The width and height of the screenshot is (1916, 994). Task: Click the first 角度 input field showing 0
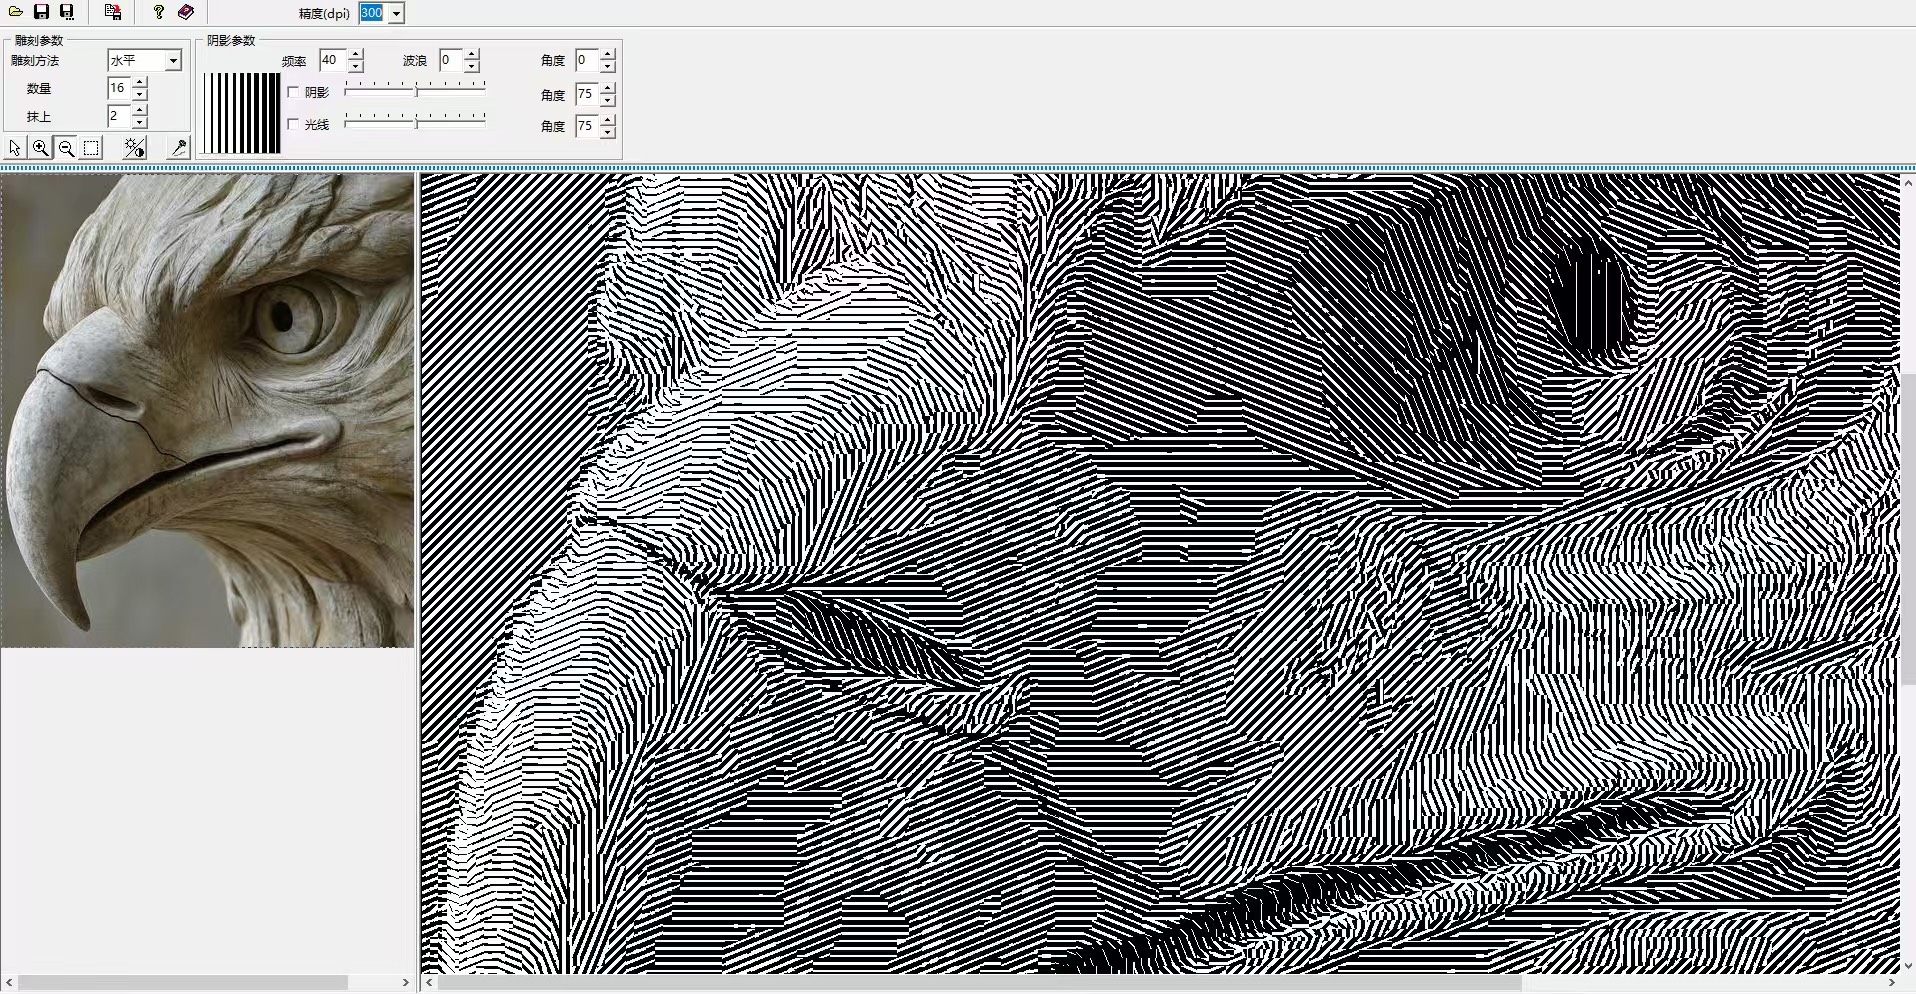(588, 61)
